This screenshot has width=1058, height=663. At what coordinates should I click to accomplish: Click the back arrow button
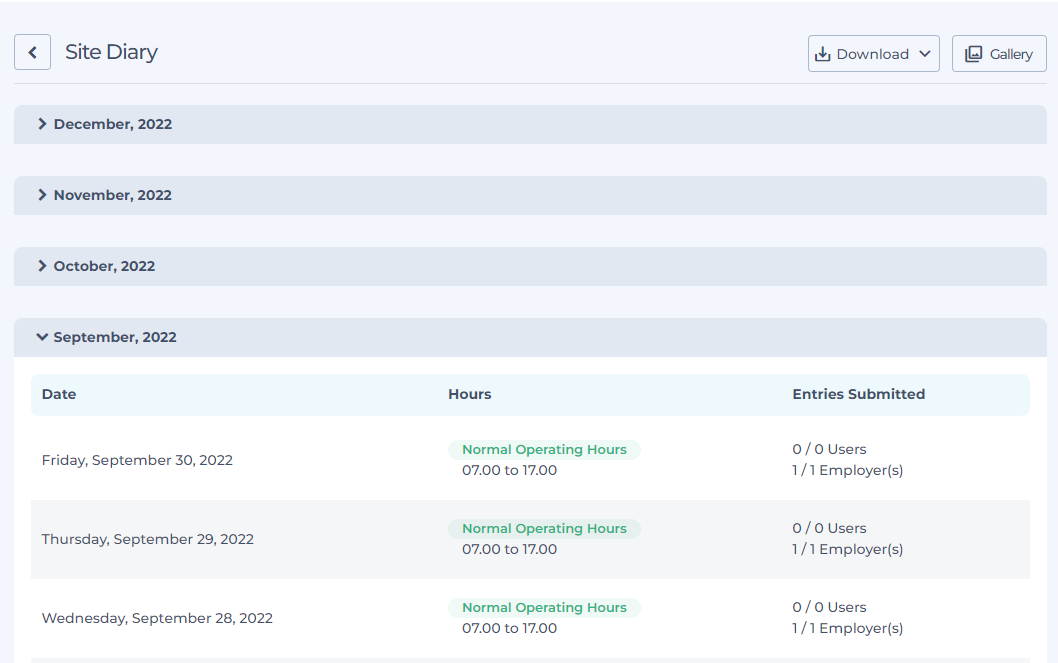click(x=32, y=53)
